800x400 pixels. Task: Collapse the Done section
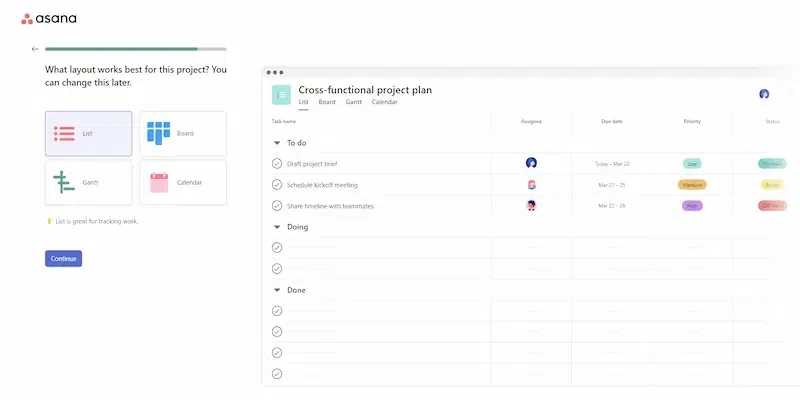click(x=277, y=290)
